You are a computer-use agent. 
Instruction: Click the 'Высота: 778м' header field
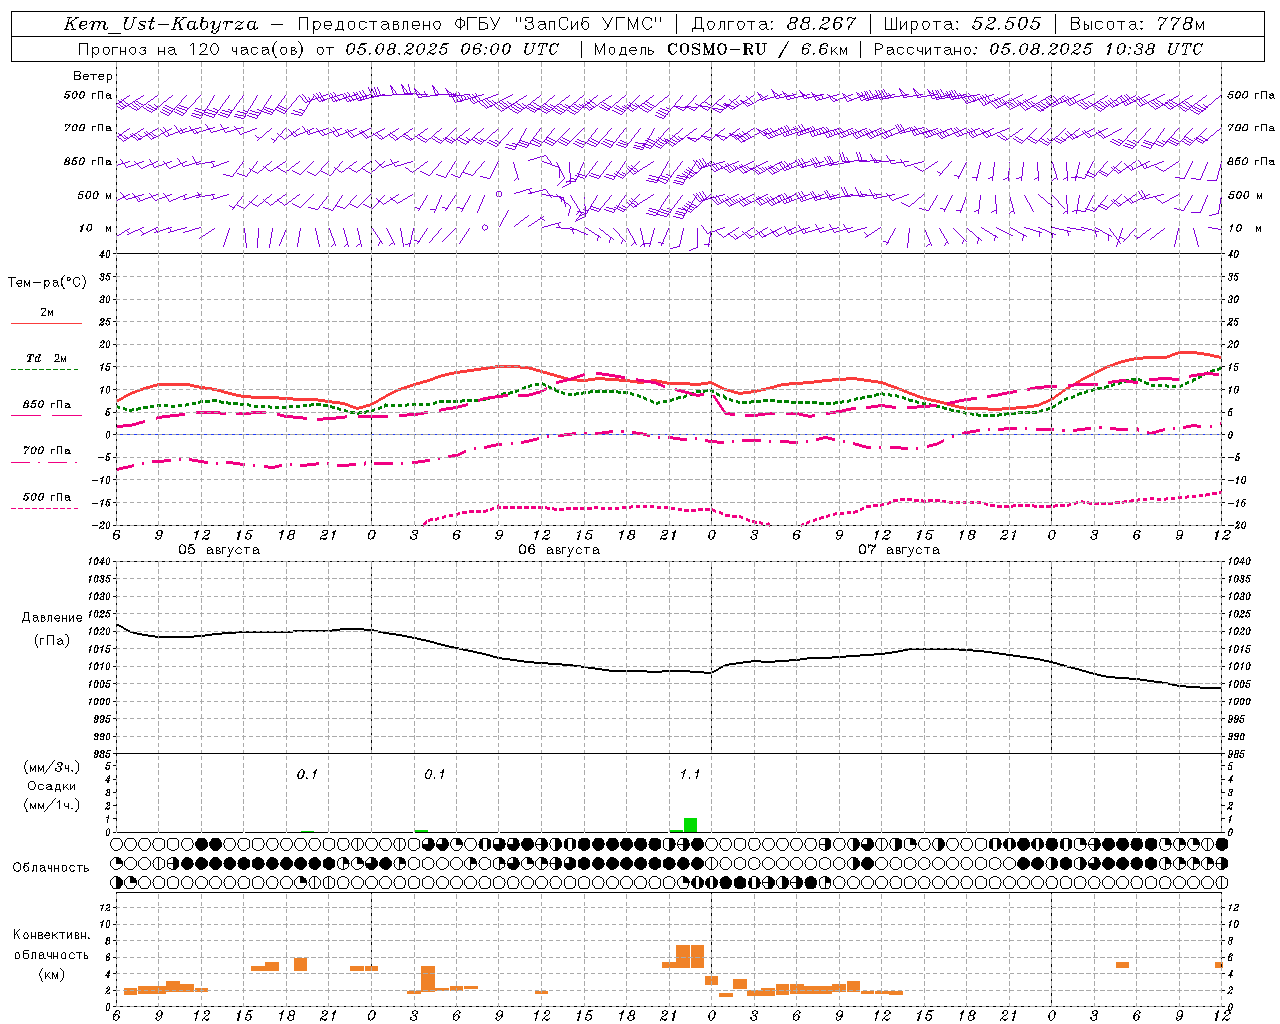point(1137,24)
